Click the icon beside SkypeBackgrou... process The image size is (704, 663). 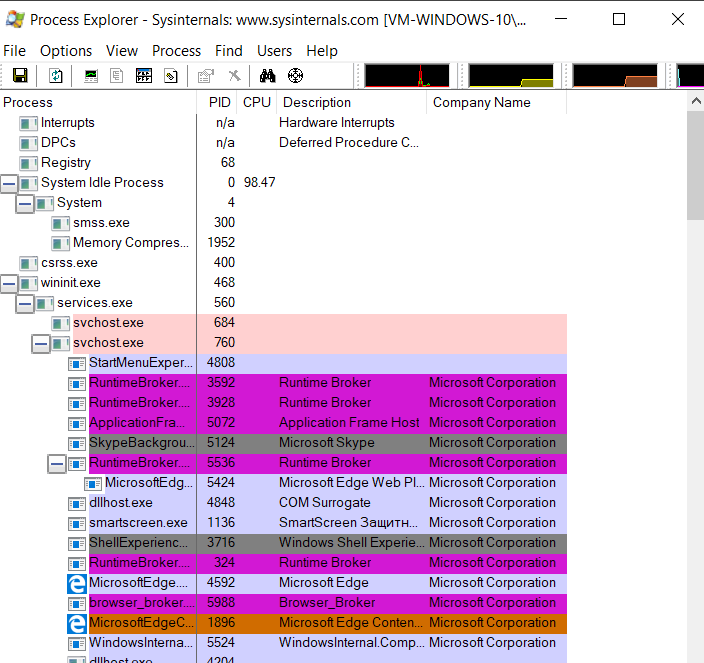pos(77,444)
